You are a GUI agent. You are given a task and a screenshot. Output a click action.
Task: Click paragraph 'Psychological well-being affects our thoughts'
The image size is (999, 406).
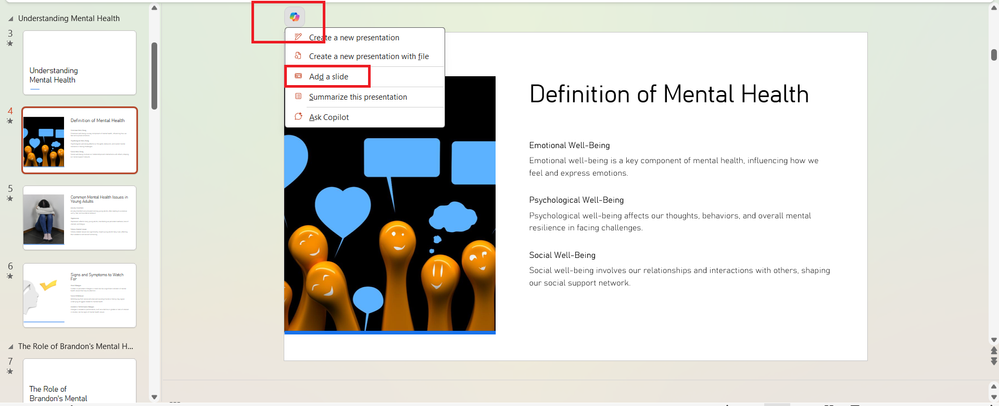[670, 222]
